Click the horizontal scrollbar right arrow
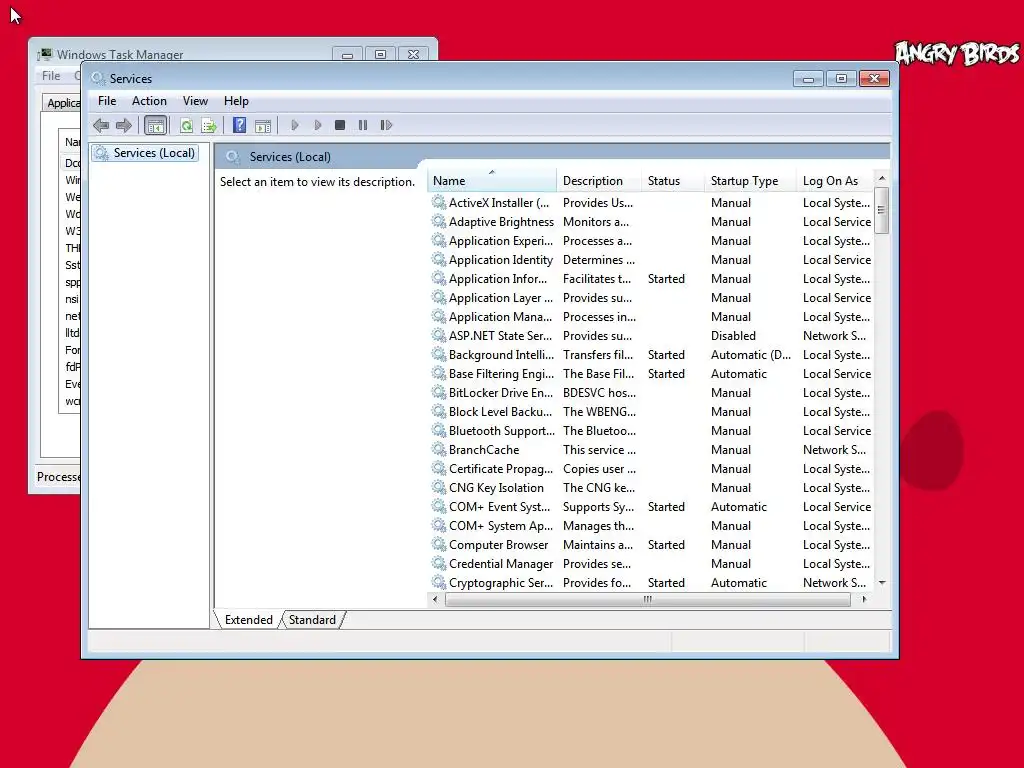The width and height of the screenshot is (1024, 768). click(864, 599)
